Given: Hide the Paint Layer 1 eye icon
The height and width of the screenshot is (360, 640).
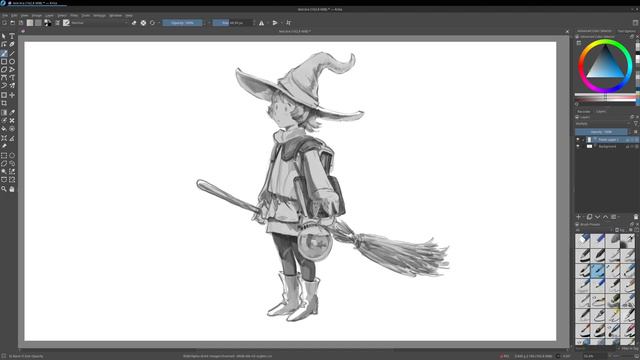Looking at the screenshot, I should click(x=578, y=140).
